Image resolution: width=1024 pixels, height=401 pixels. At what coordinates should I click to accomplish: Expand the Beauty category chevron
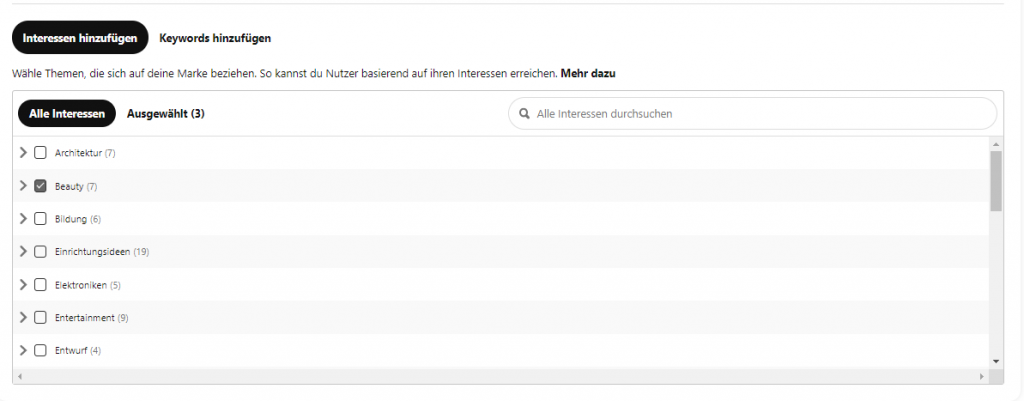(x=24, y=186)
